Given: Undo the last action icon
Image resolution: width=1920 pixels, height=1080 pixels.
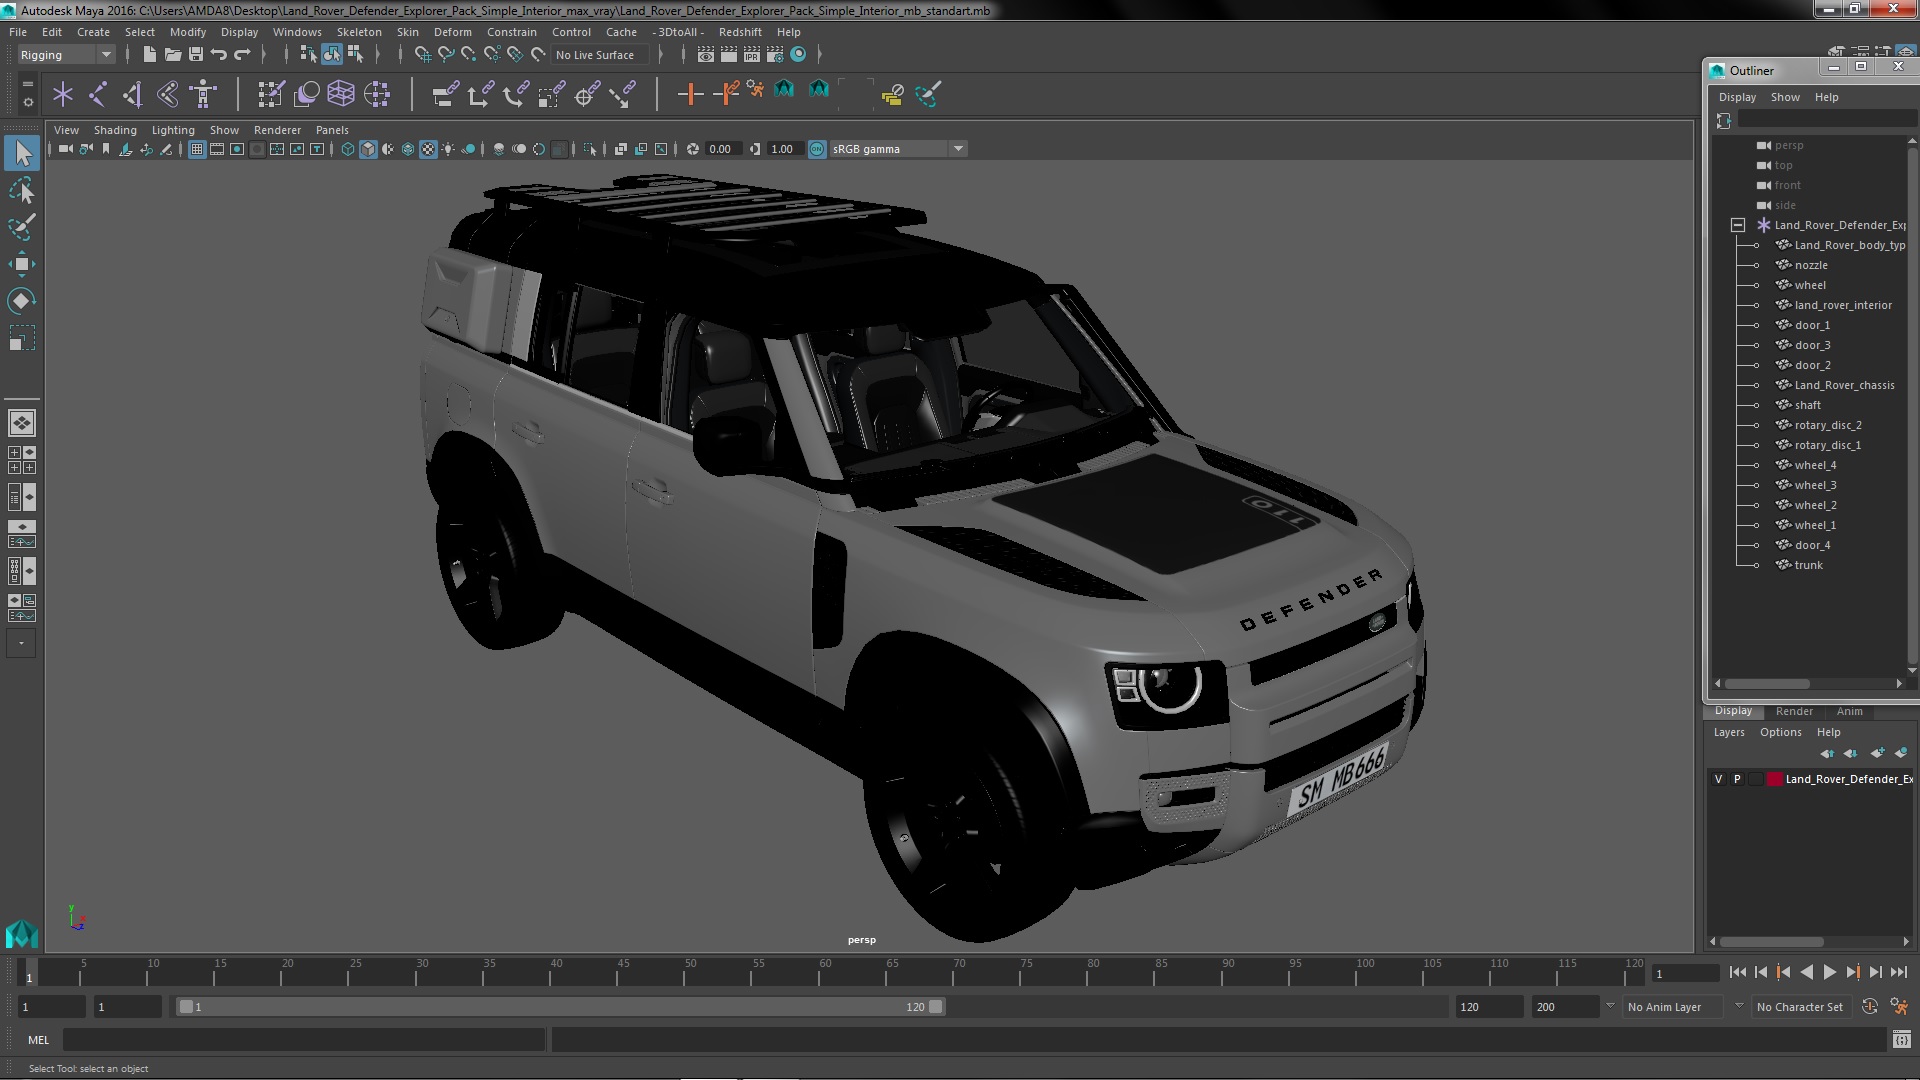Looking at the screenshot, I should coord(218,54).
